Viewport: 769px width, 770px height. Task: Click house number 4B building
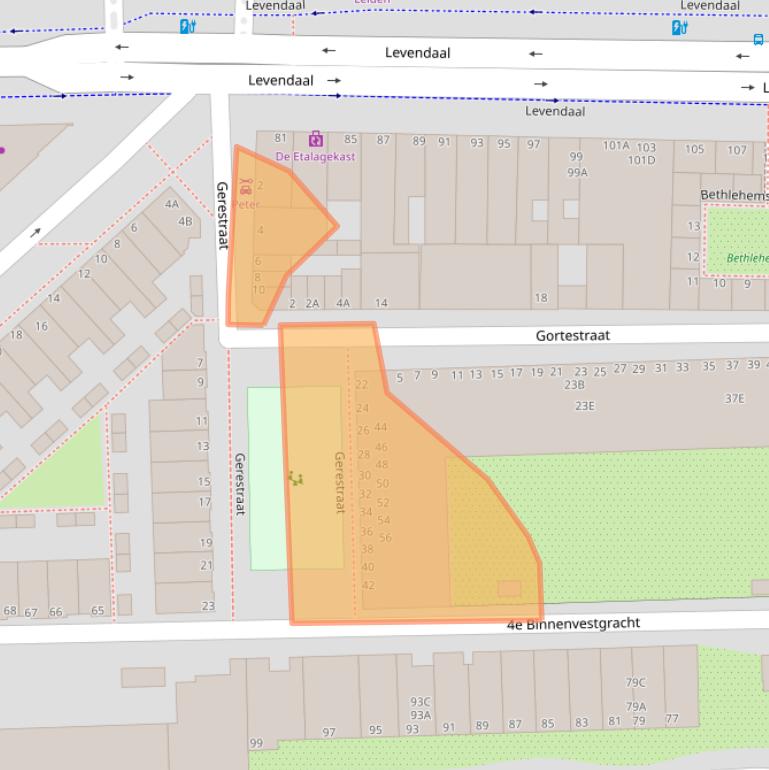[185, 221]
